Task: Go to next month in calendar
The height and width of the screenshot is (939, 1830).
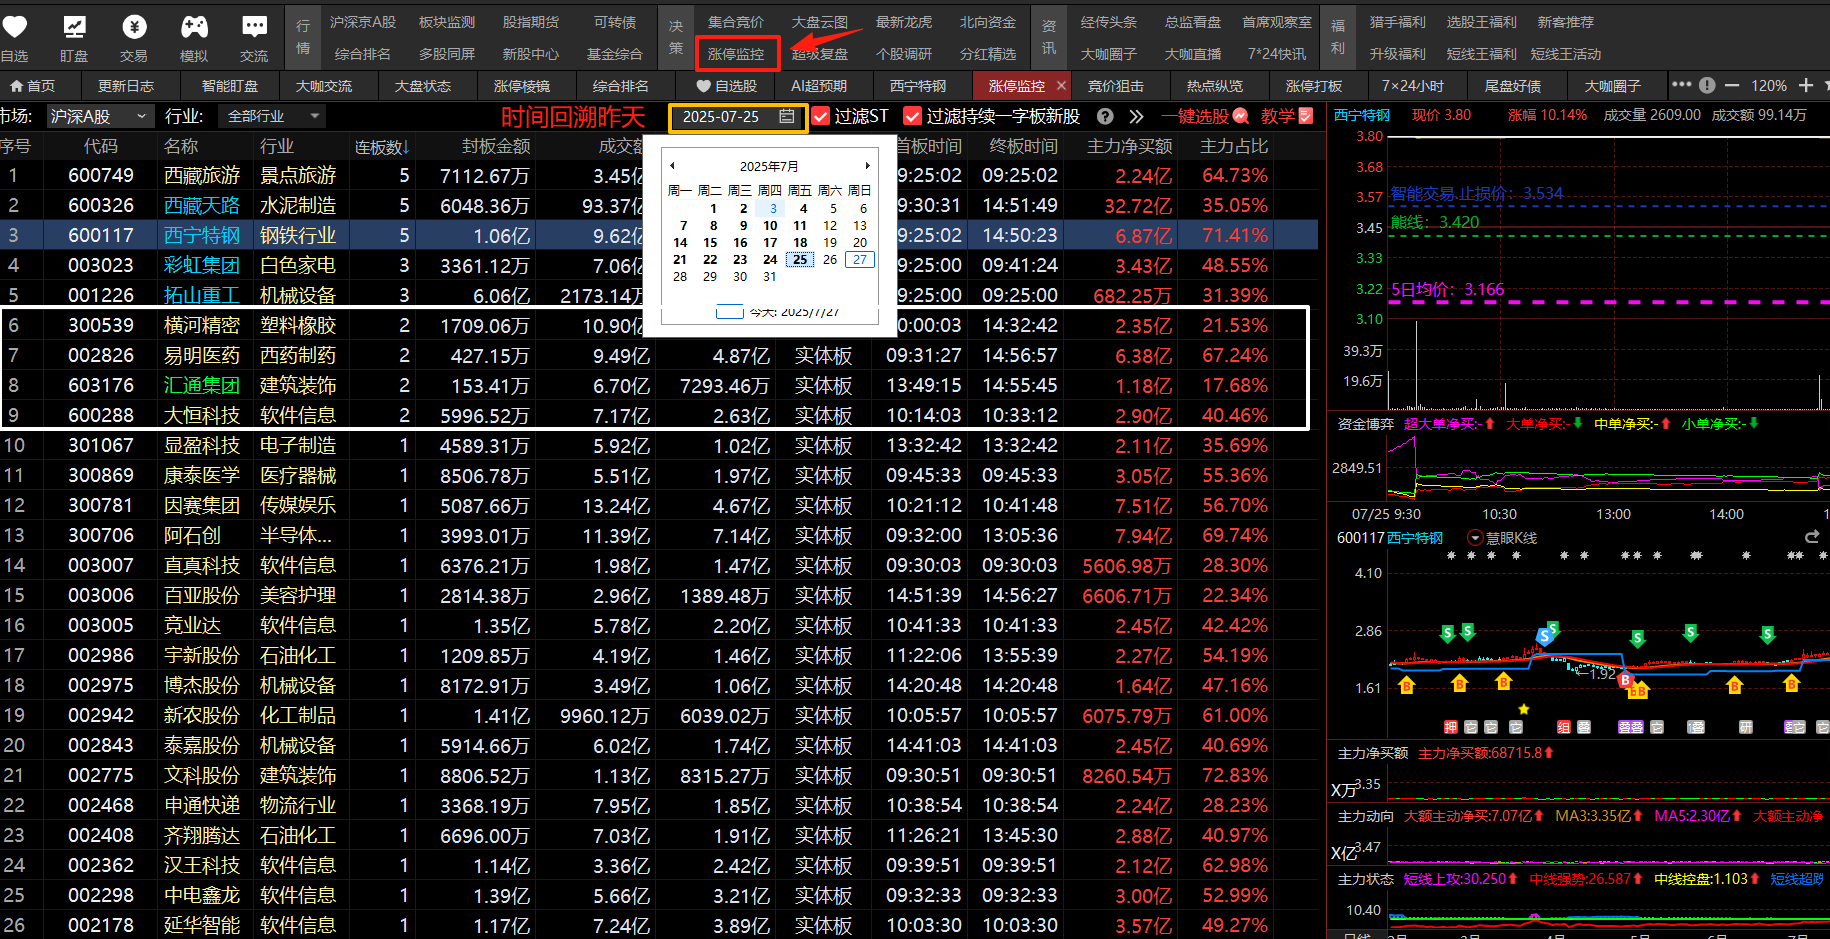Action: (x=867, y=166)
